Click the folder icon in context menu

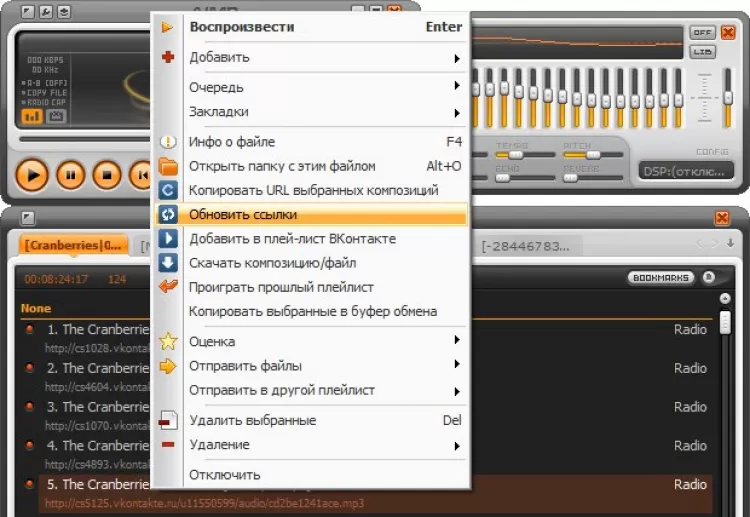coord(168,166)
